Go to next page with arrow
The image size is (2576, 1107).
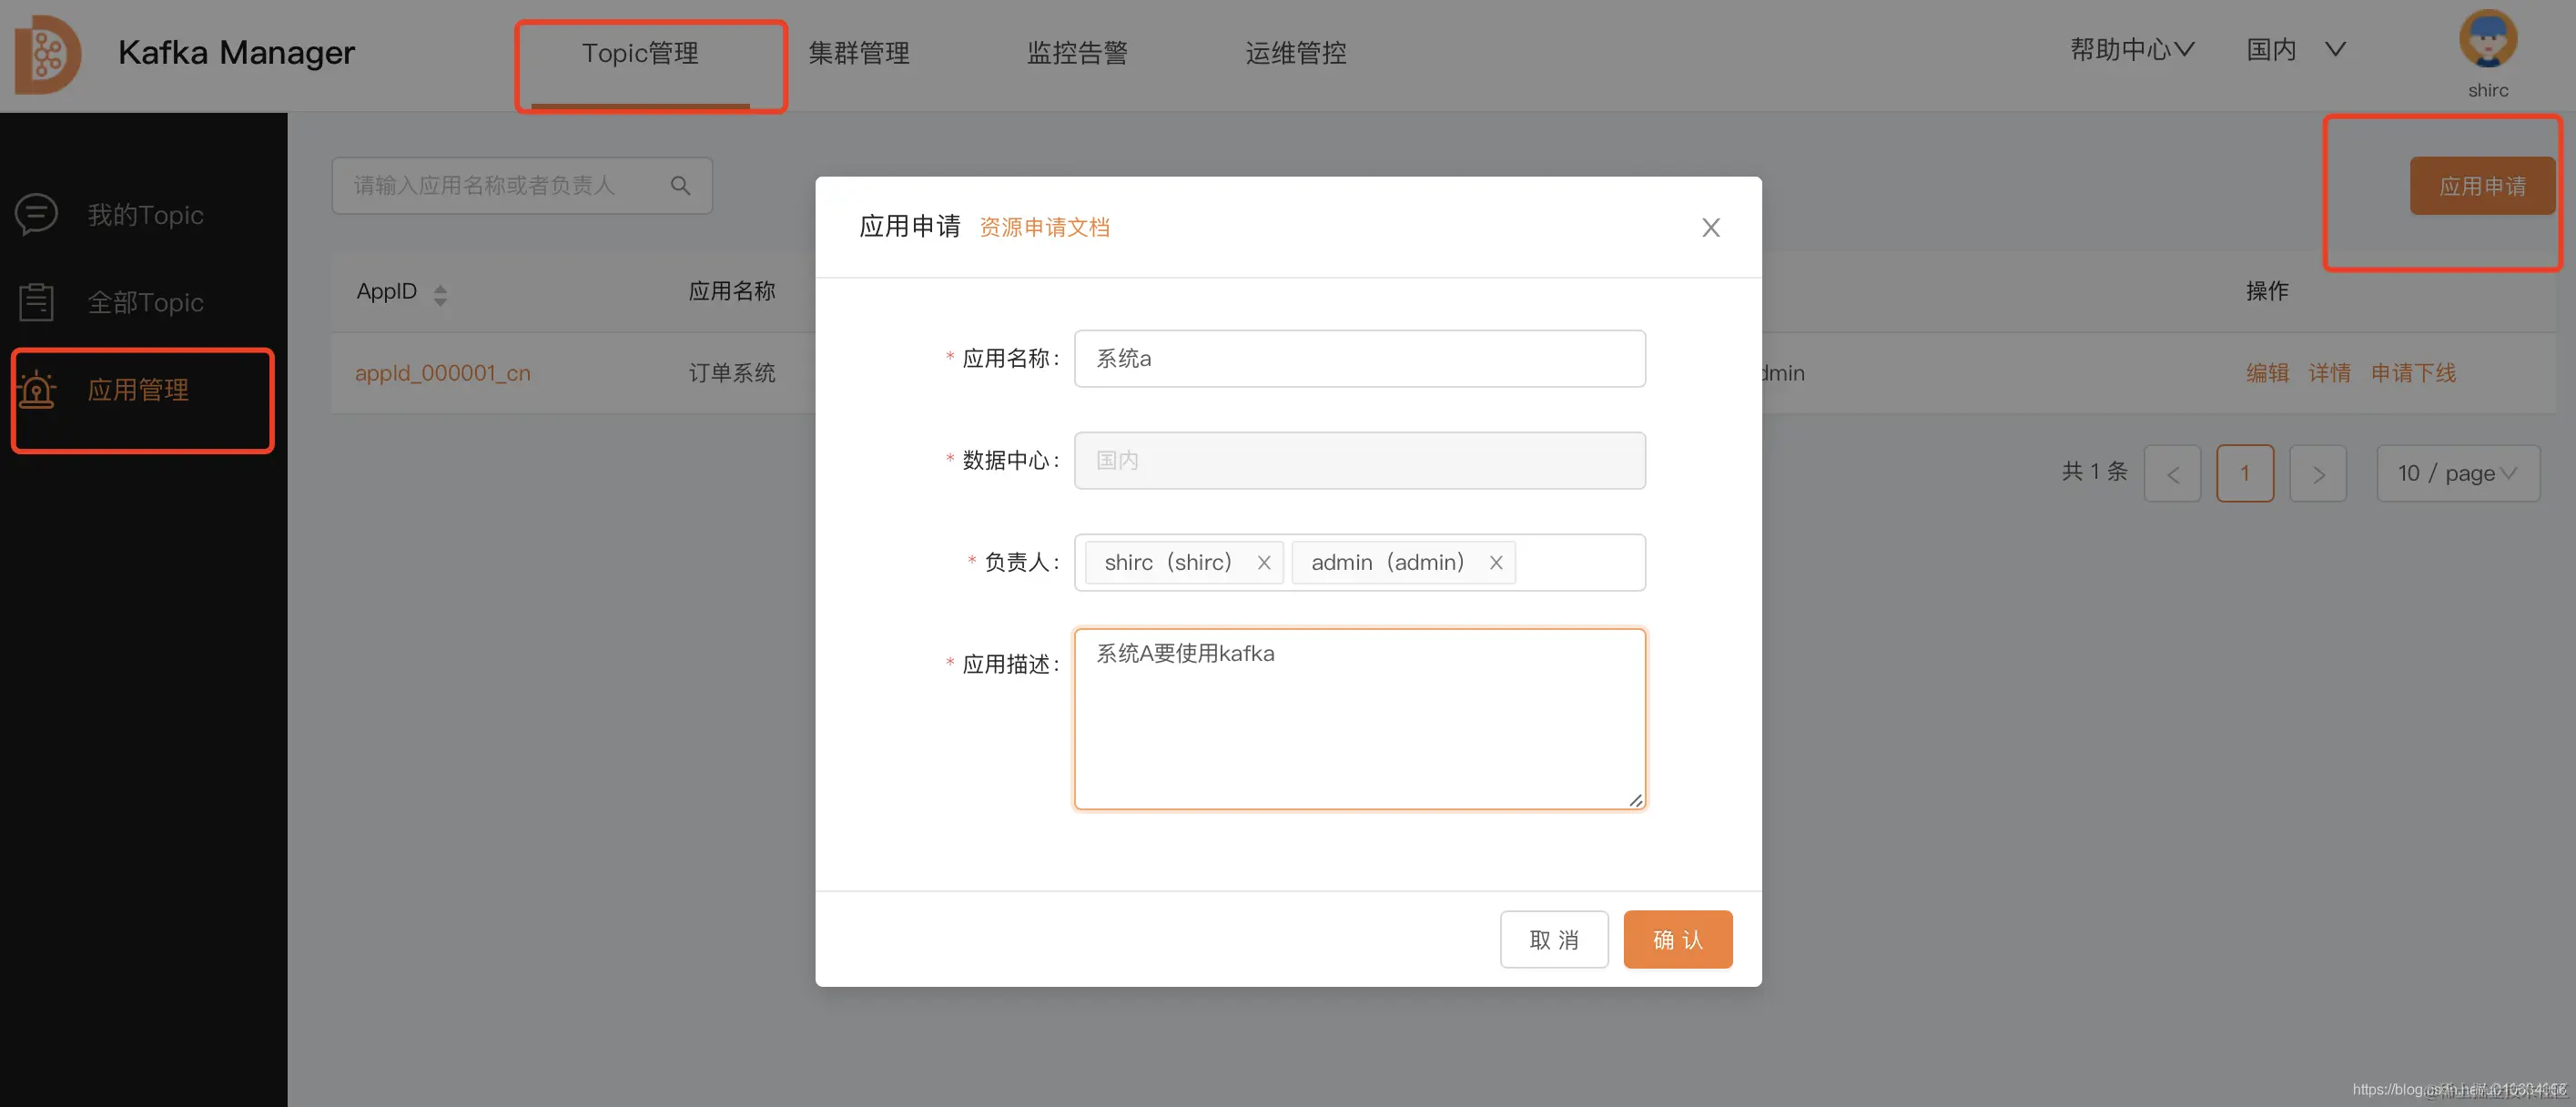click(x=2318, y=473)
